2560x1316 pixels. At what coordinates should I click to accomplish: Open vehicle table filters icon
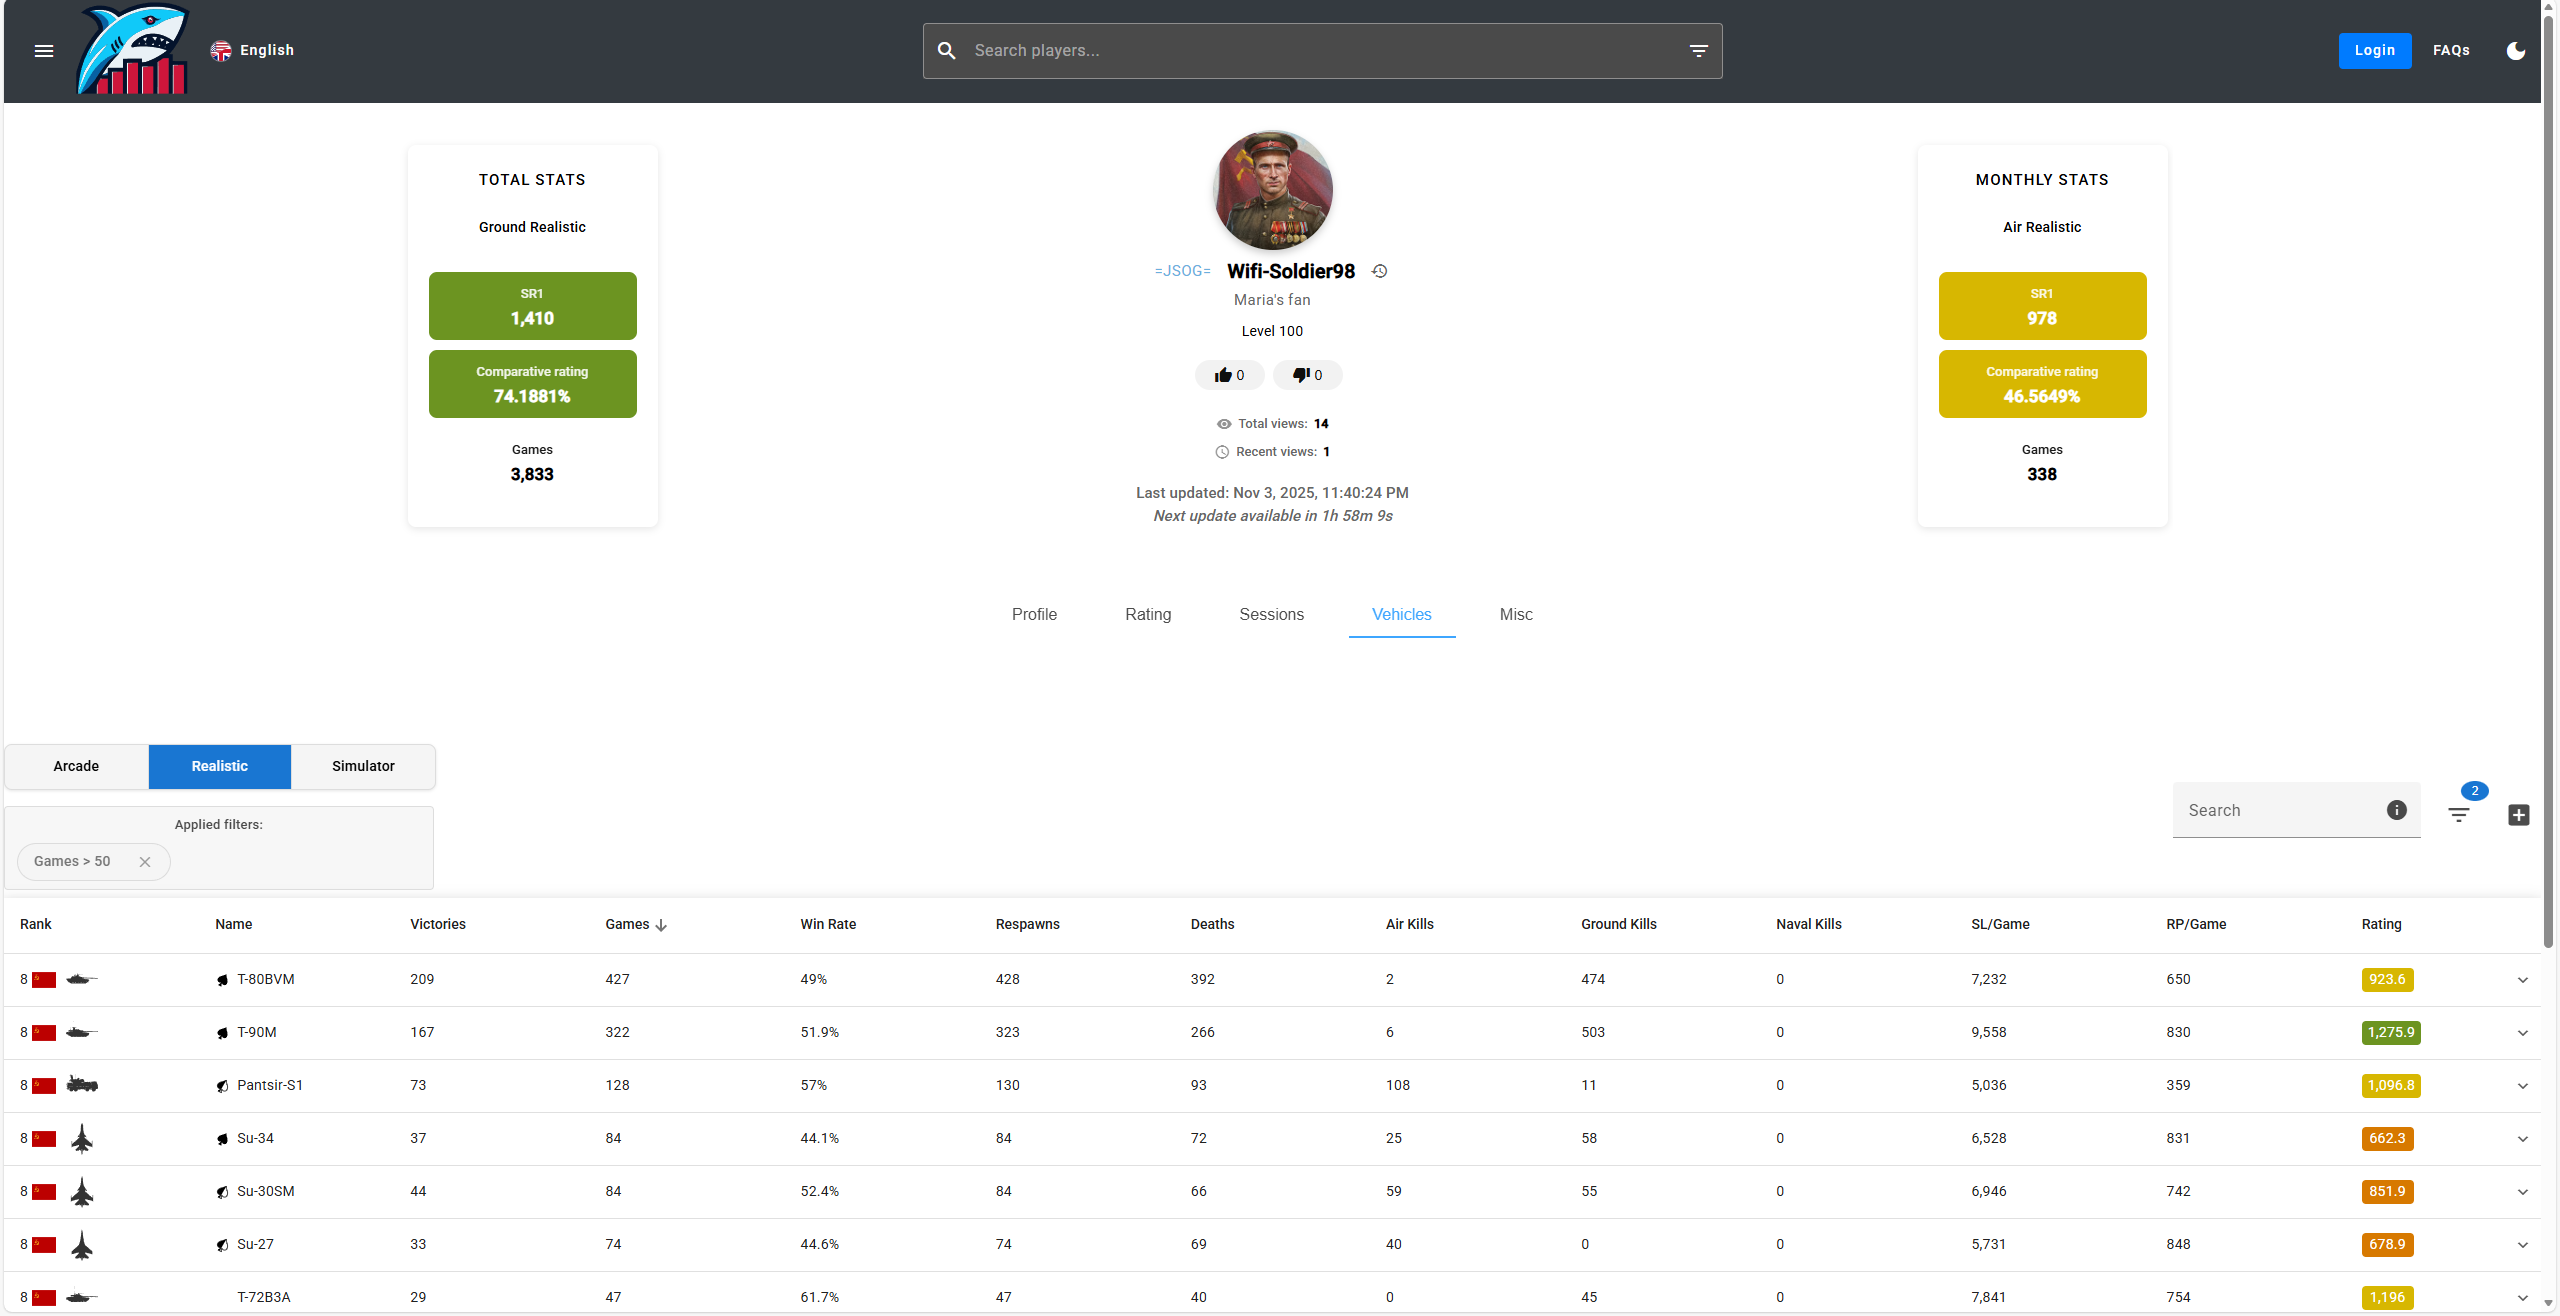[x=2459, y=815]
